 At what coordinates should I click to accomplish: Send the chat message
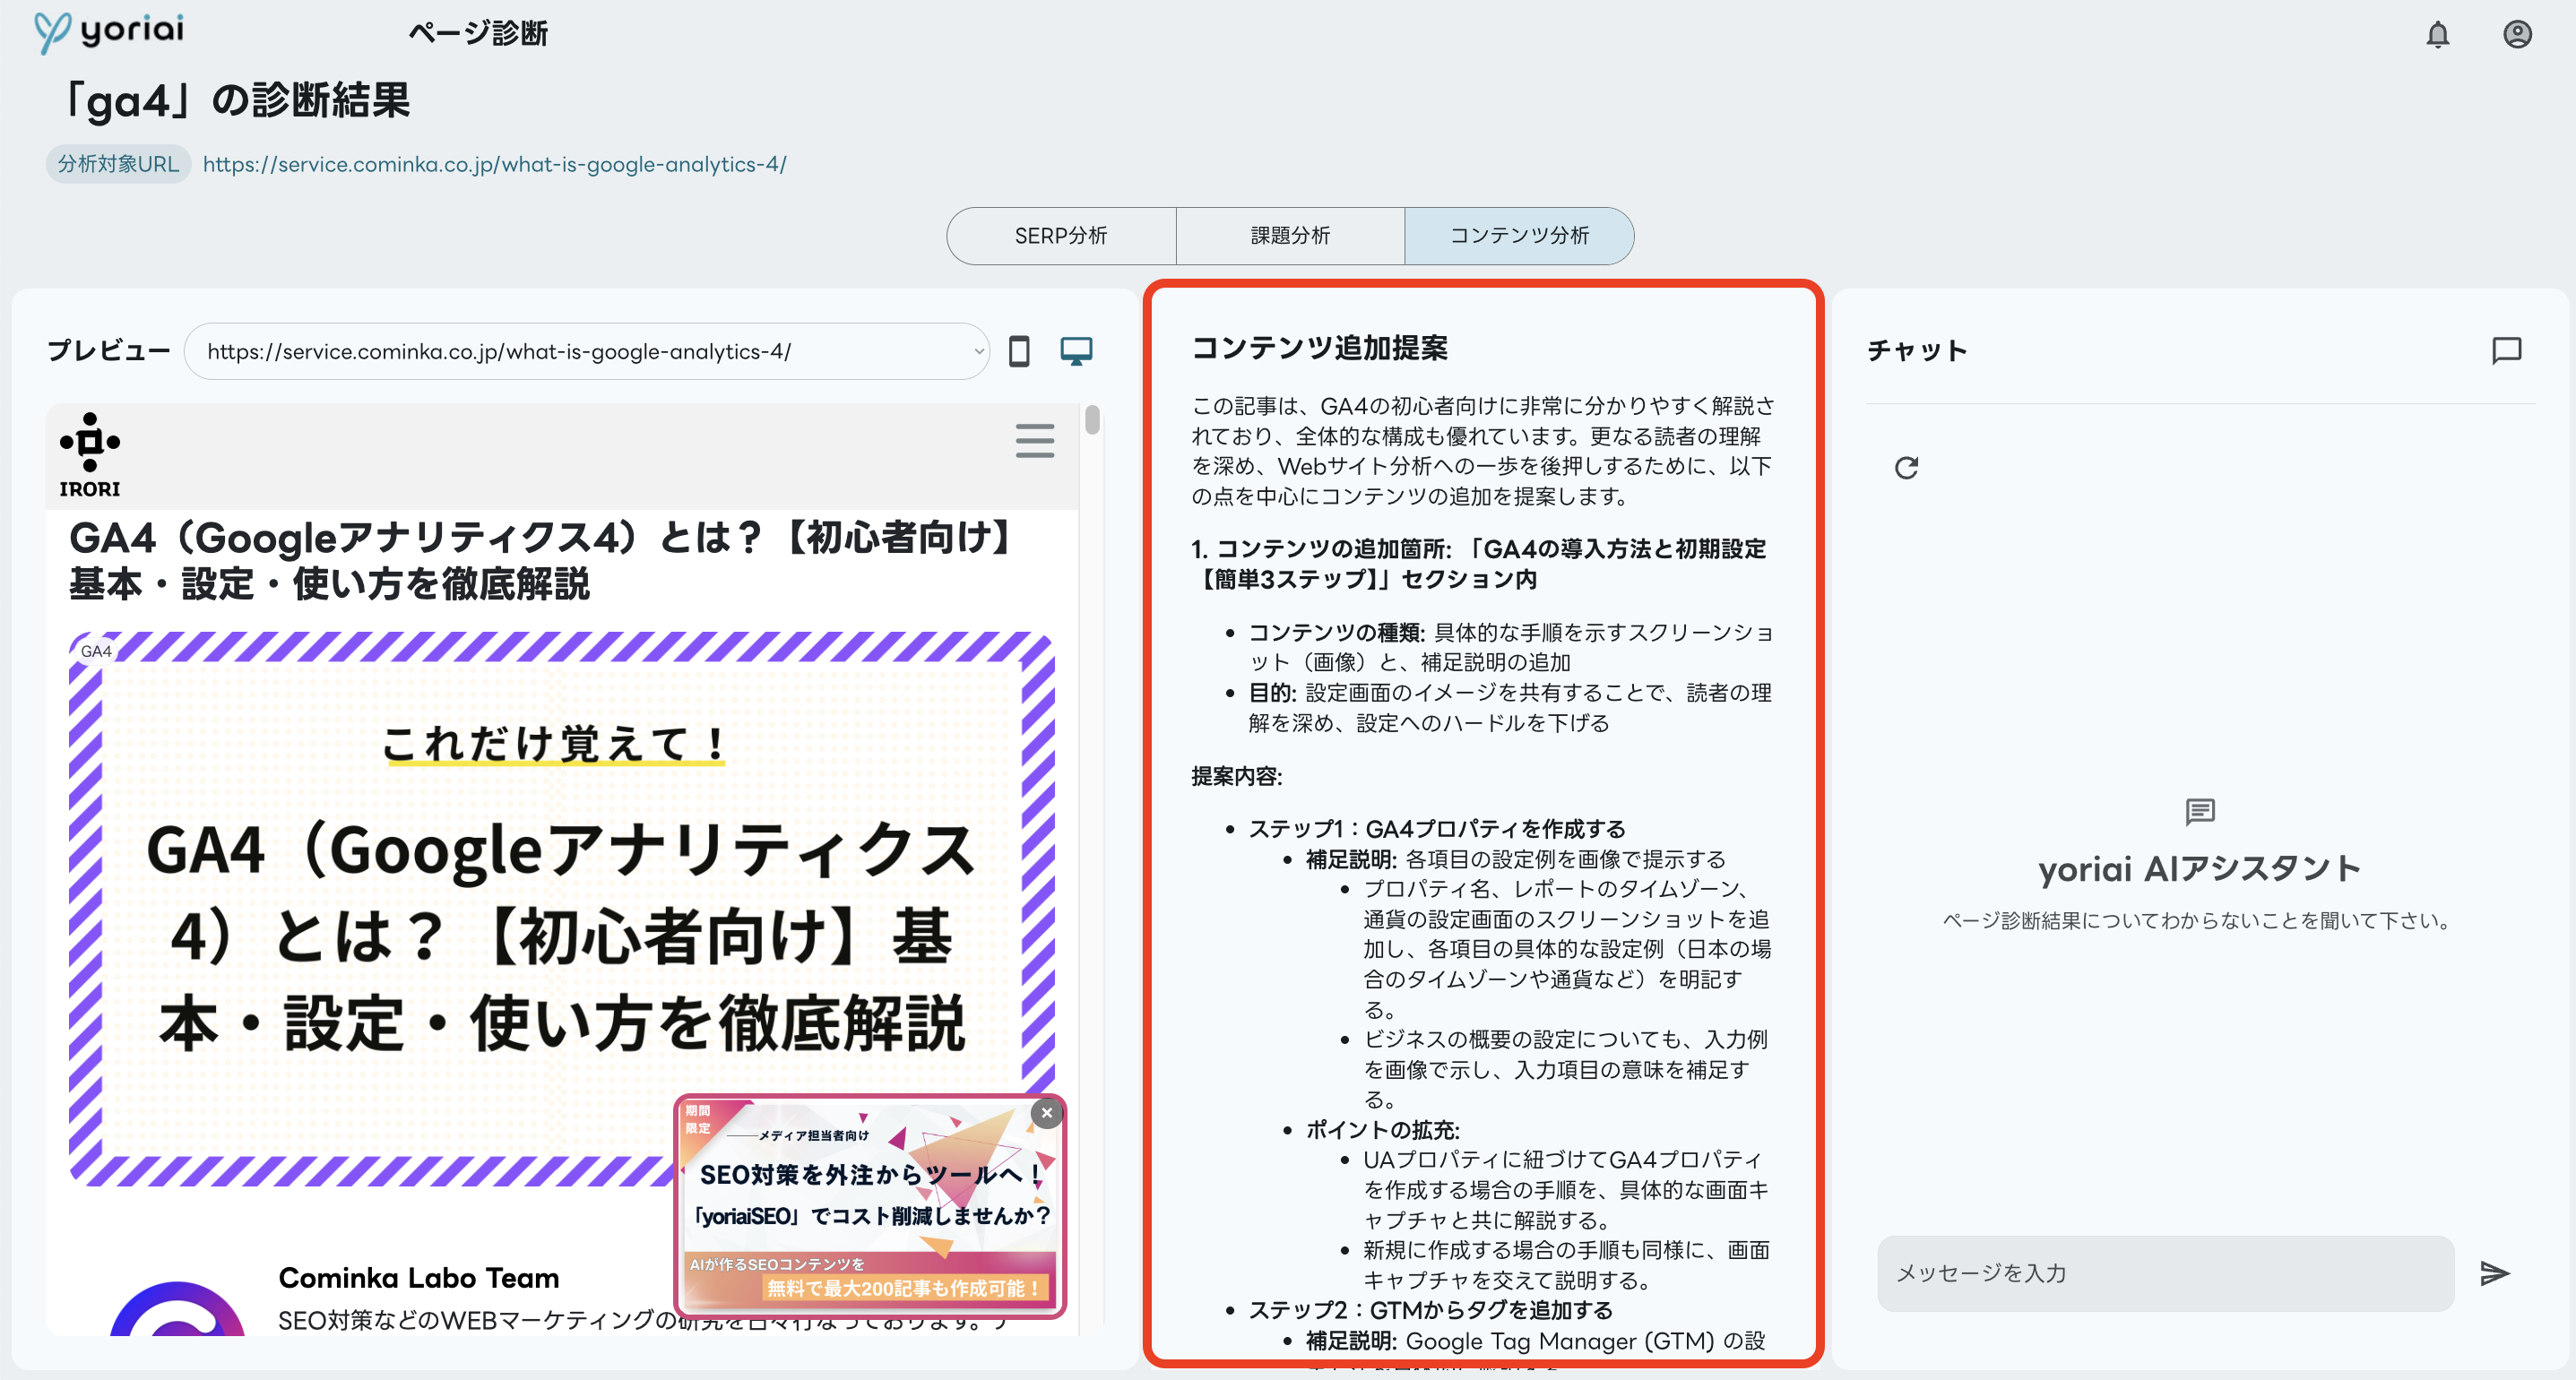2495,1273
